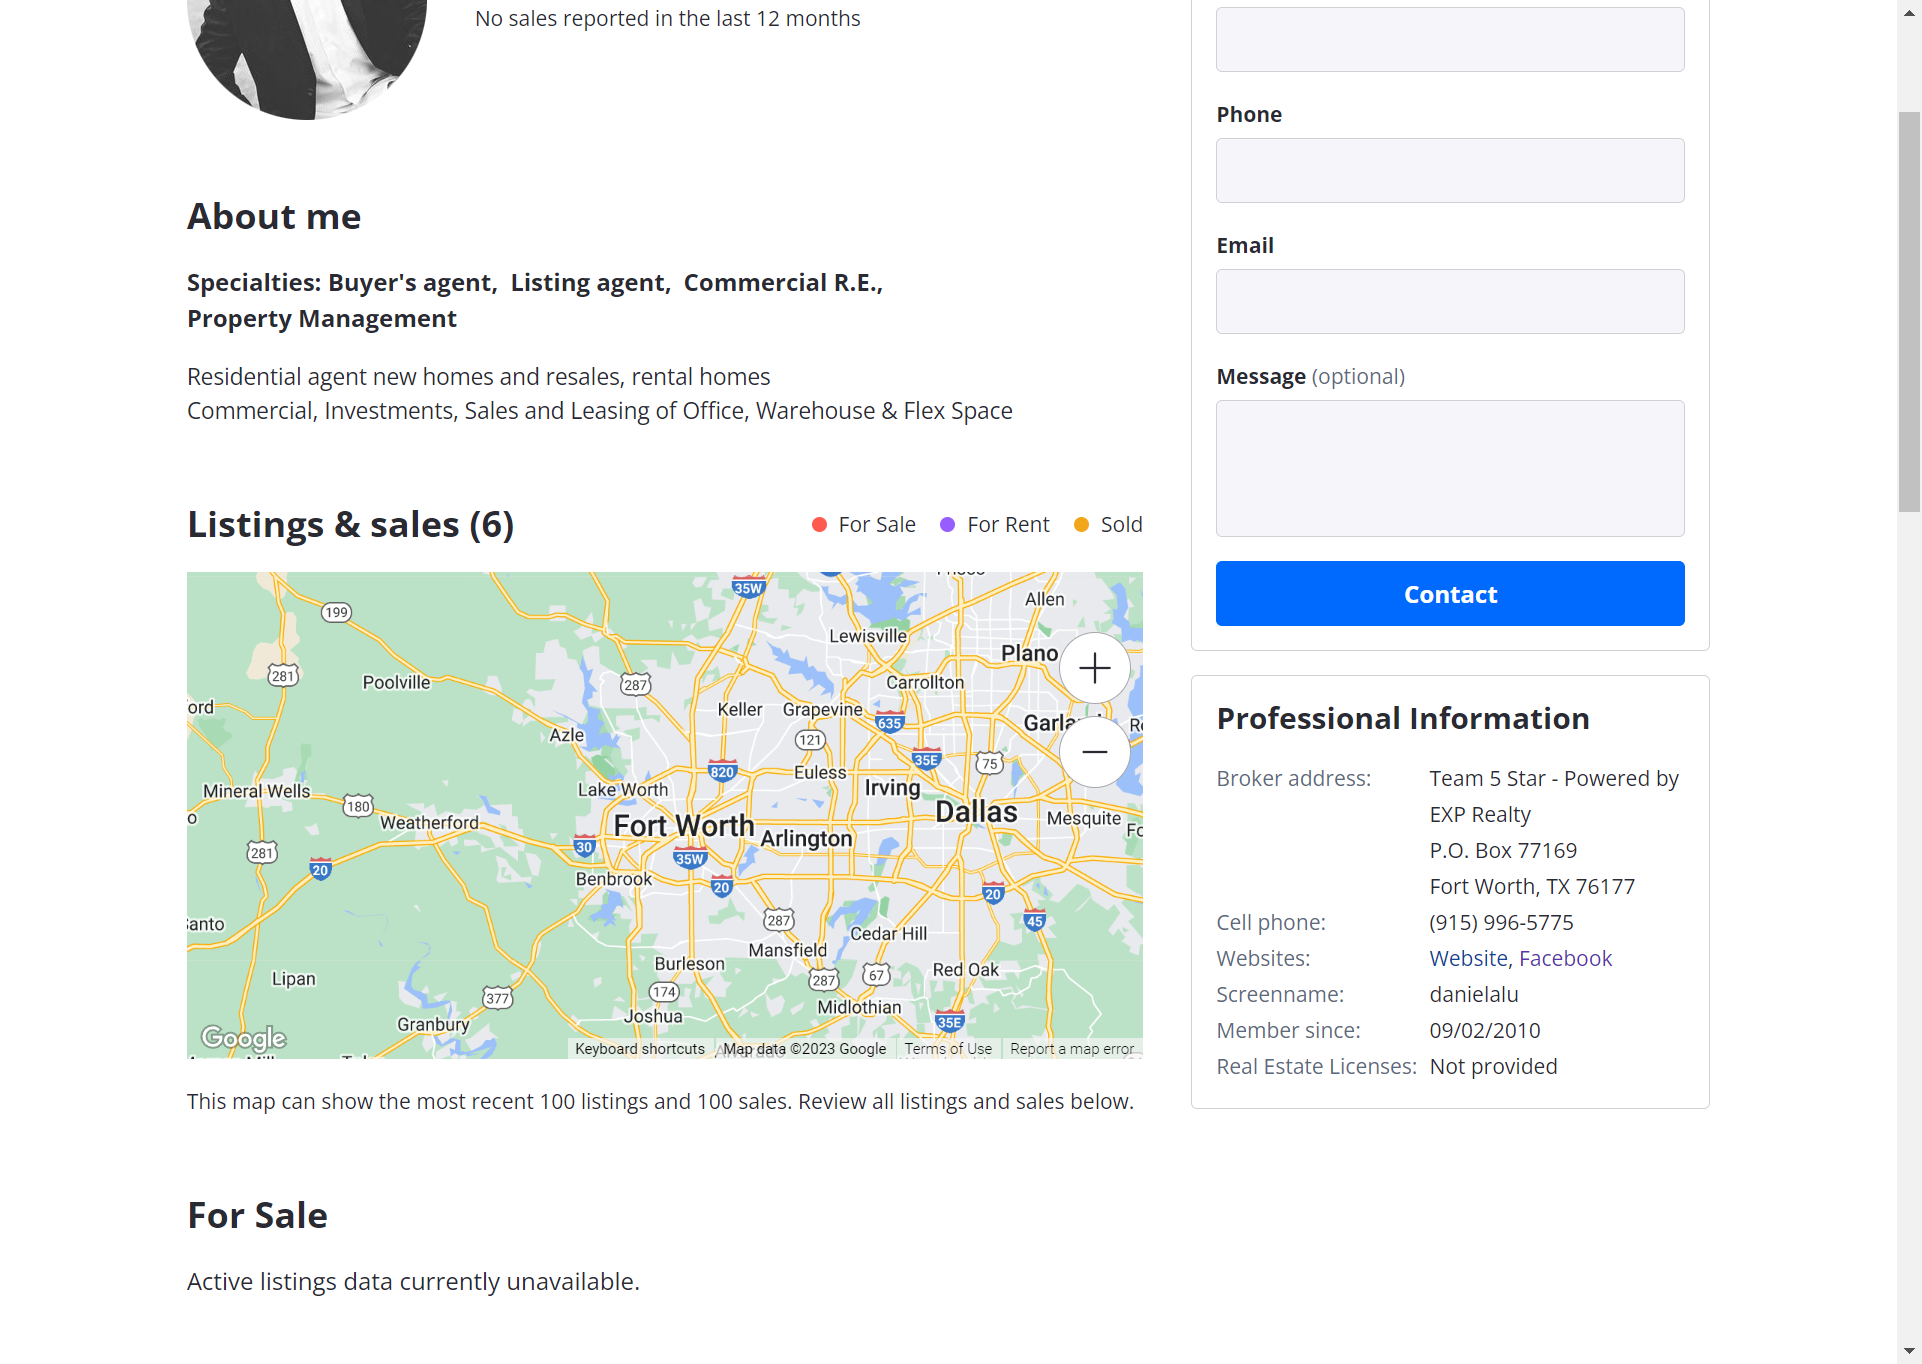Image resolution: width=1922 pixels, height=1364 pixels.
Task: Click the highway 199 marker on the map
Action: (336, 612)
